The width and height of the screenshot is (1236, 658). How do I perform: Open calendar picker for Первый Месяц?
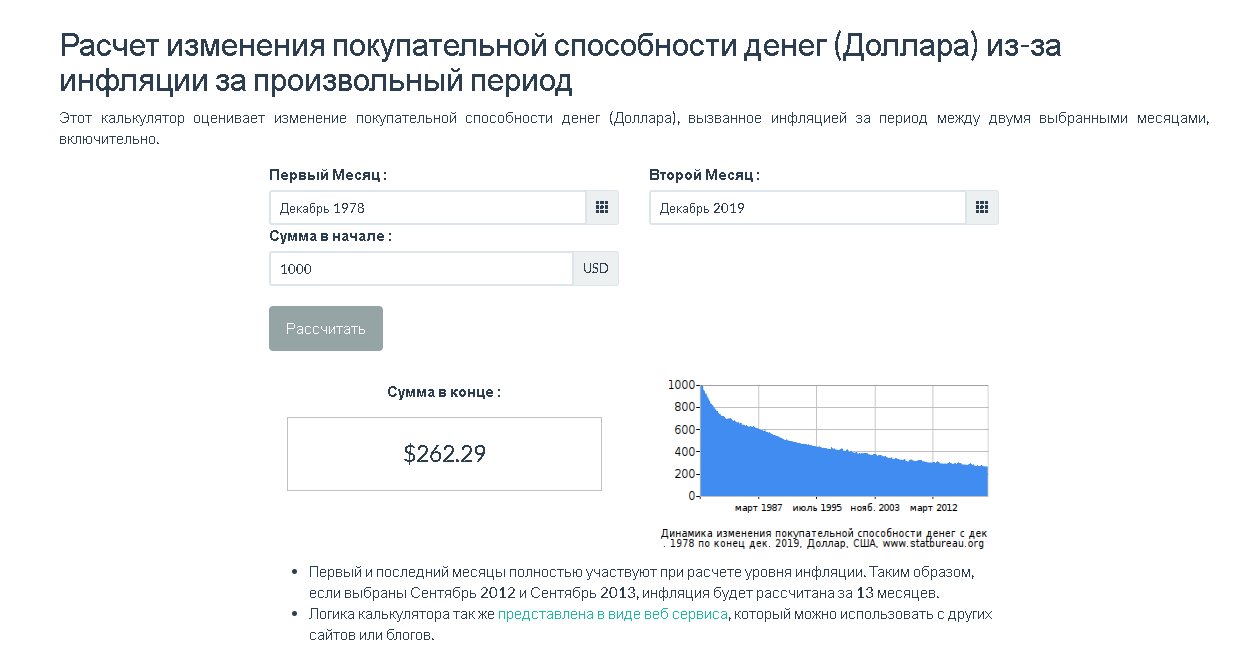(602, 208)
